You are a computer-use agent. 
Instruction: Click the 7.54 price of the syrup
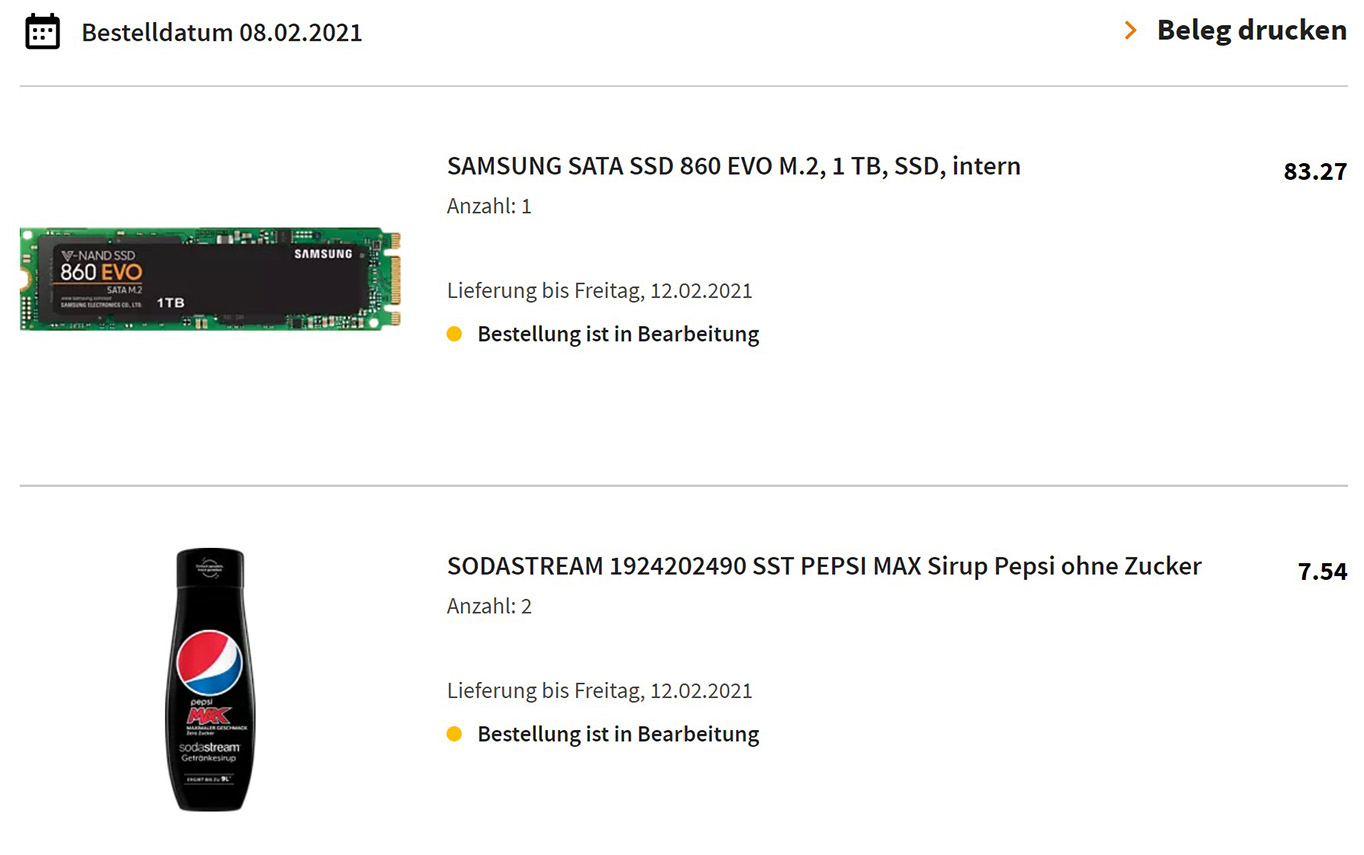coord(1322,572)
